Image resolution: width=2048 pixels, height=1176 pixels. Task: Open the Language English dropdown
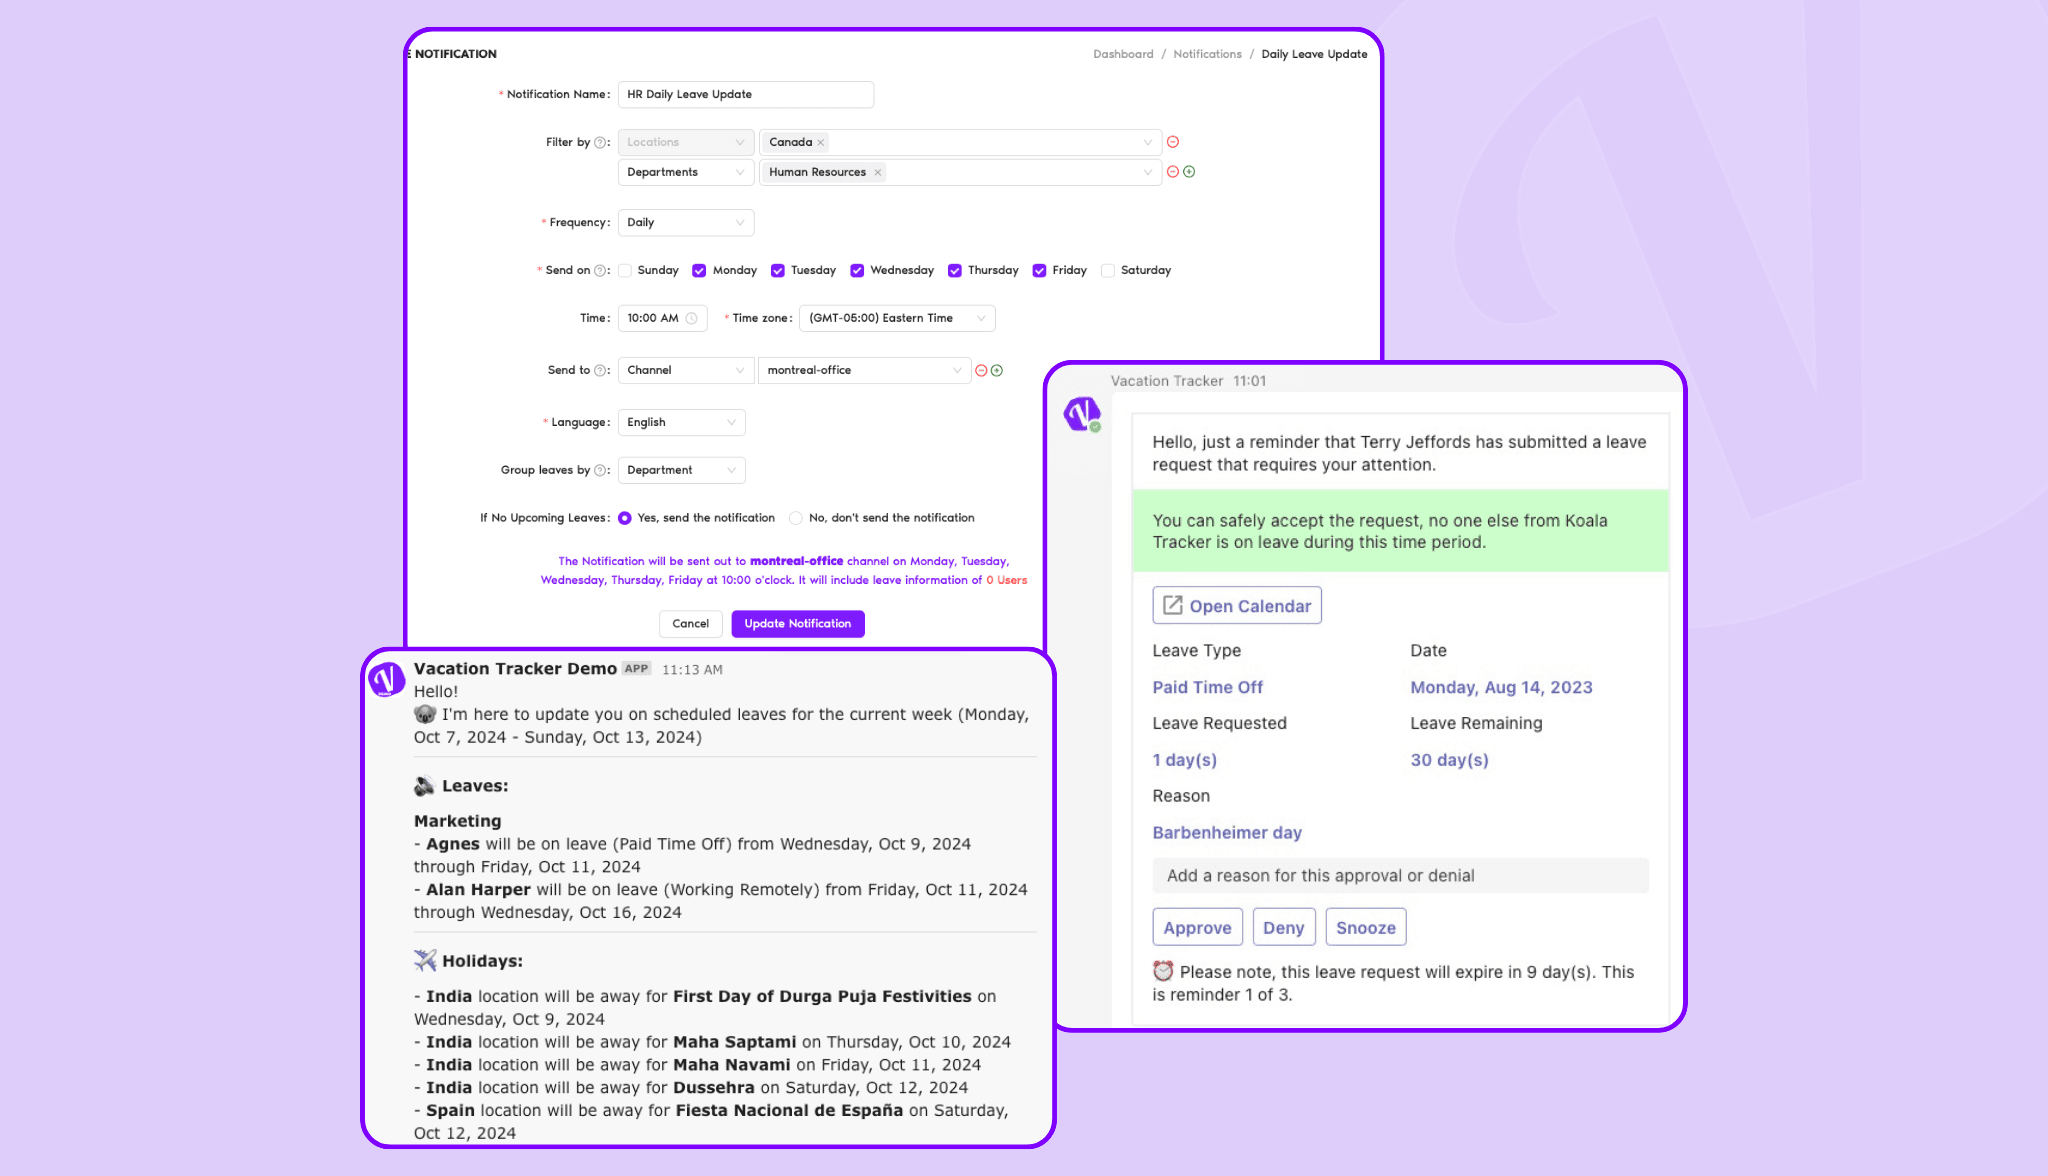point(681,423)
